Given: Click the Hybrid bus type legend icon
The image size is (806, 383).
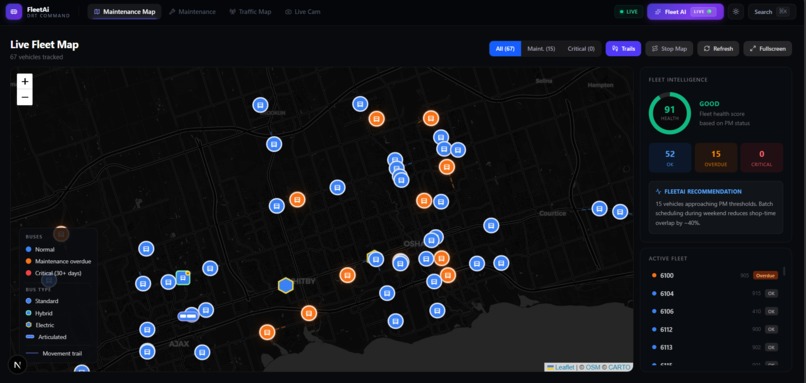Looking at the screenshot, I should click(x=28, y=313).
